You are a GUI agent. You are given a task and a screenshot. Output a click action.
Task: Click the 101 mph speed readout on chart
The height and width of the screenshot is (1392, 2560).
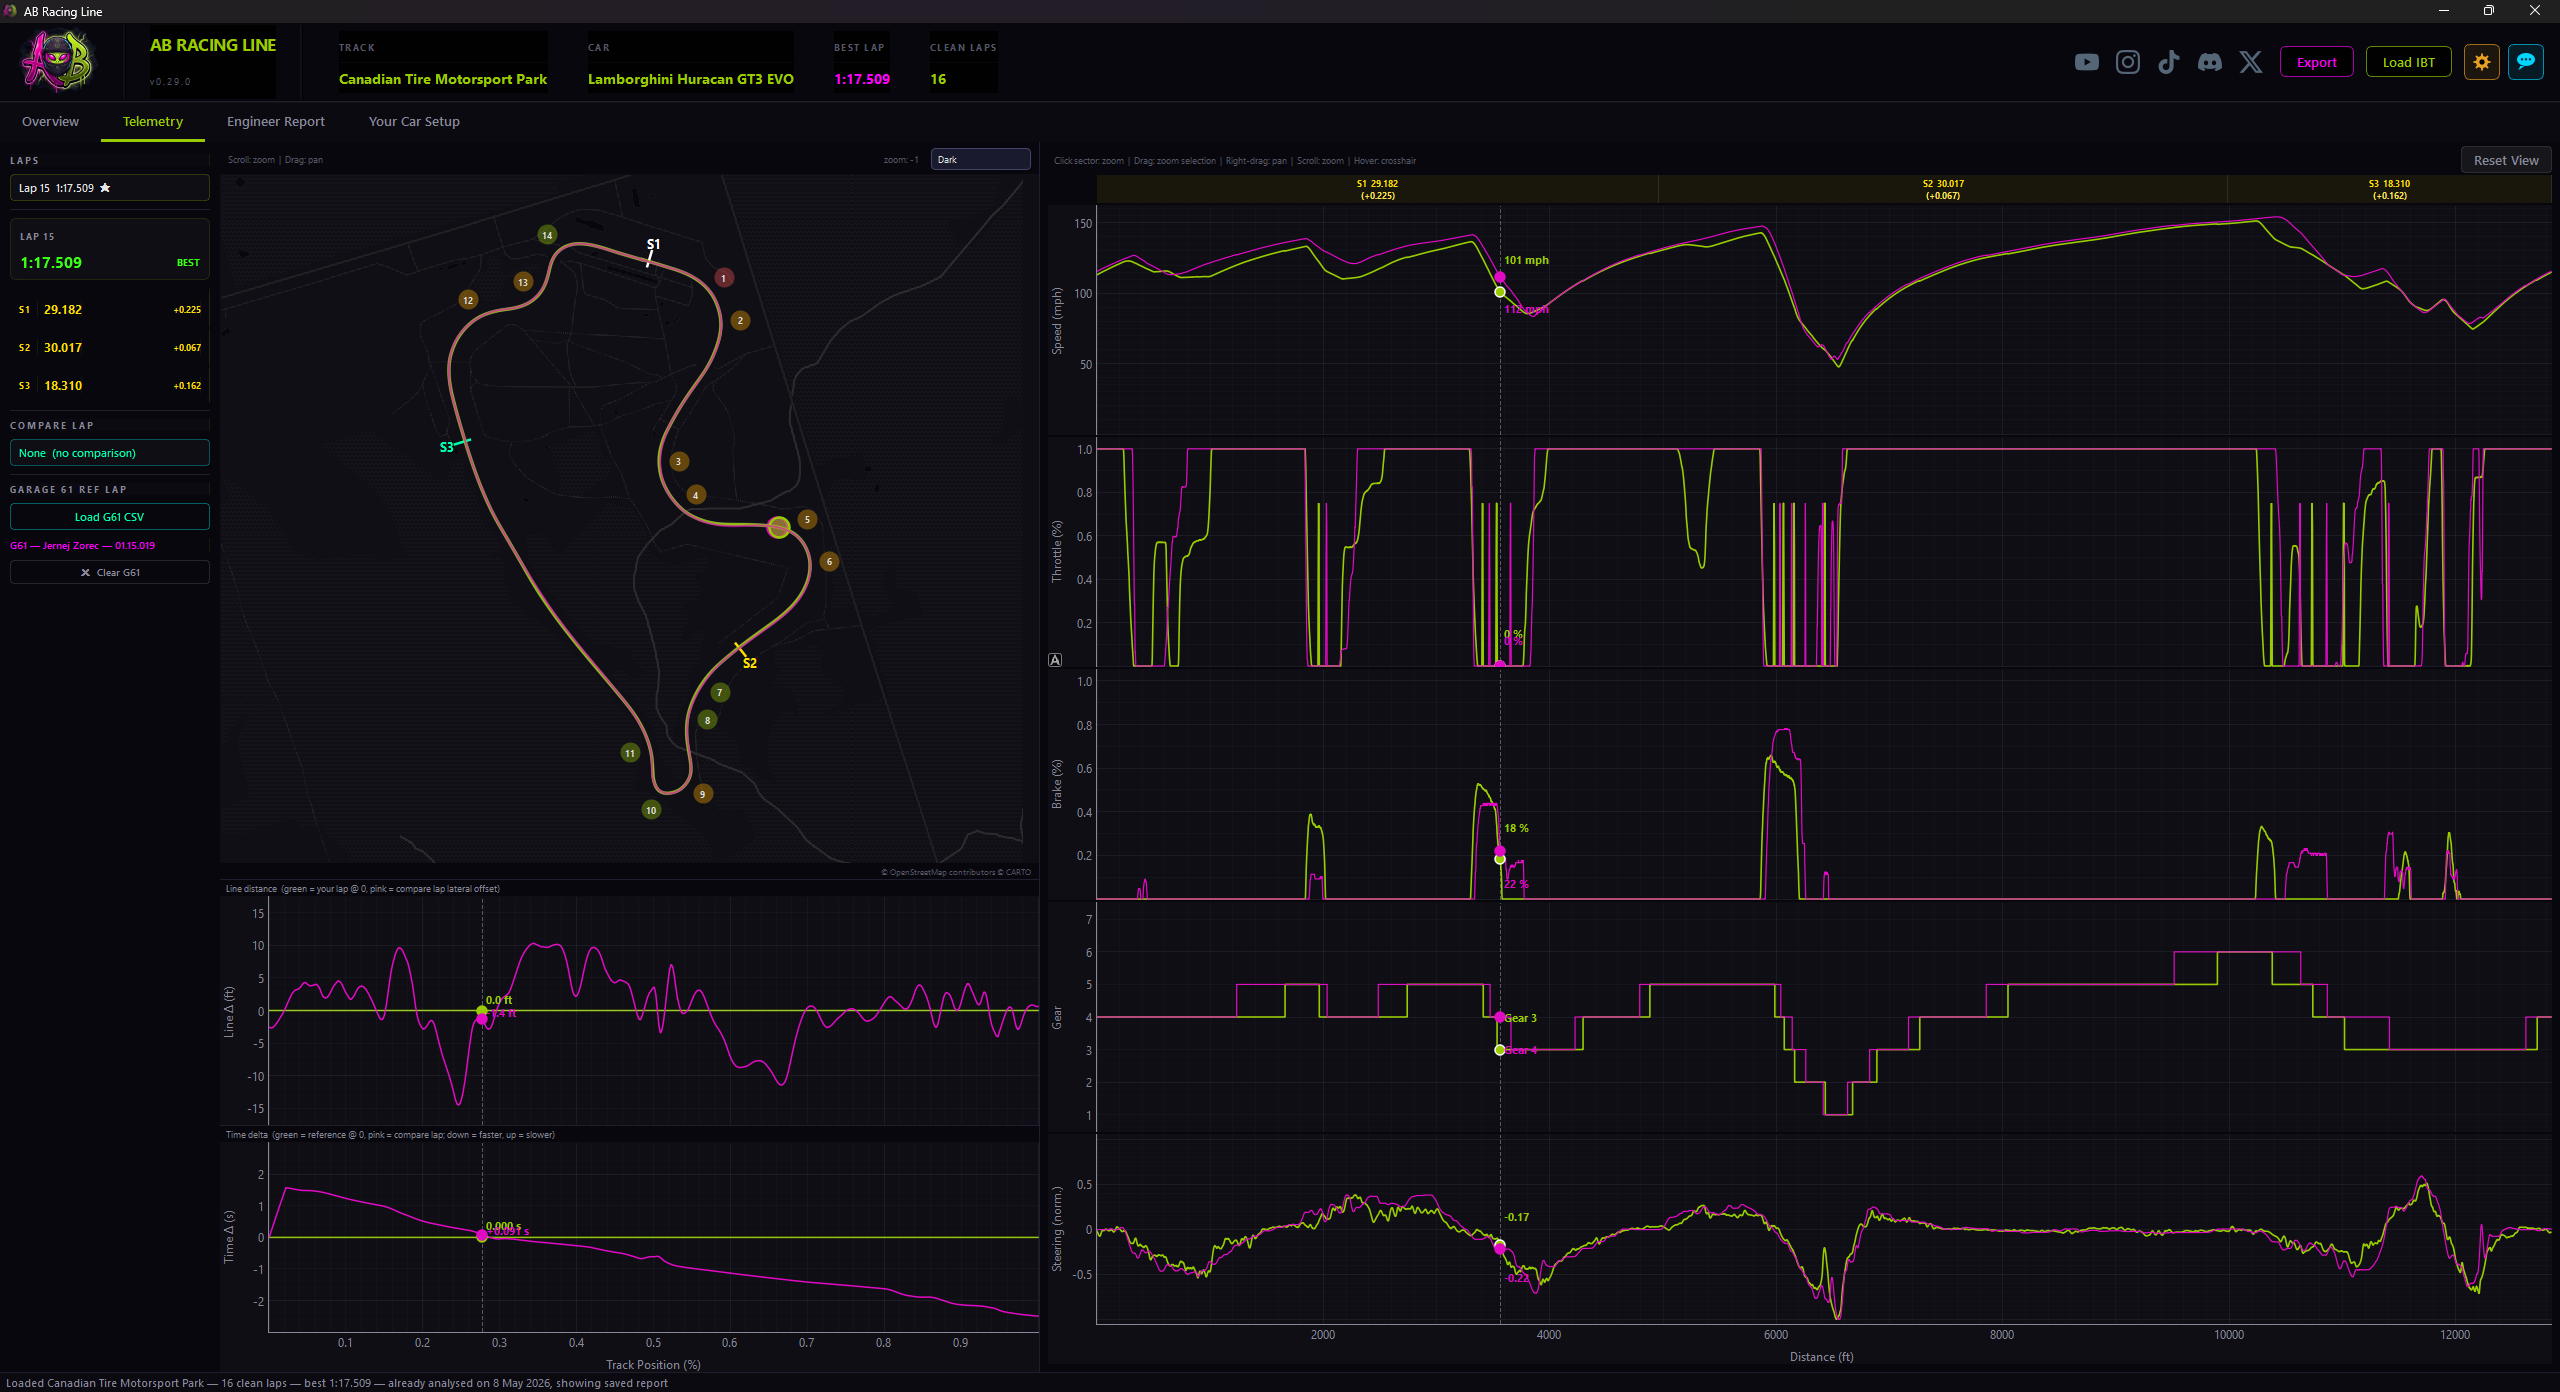tap(1526, 260)
